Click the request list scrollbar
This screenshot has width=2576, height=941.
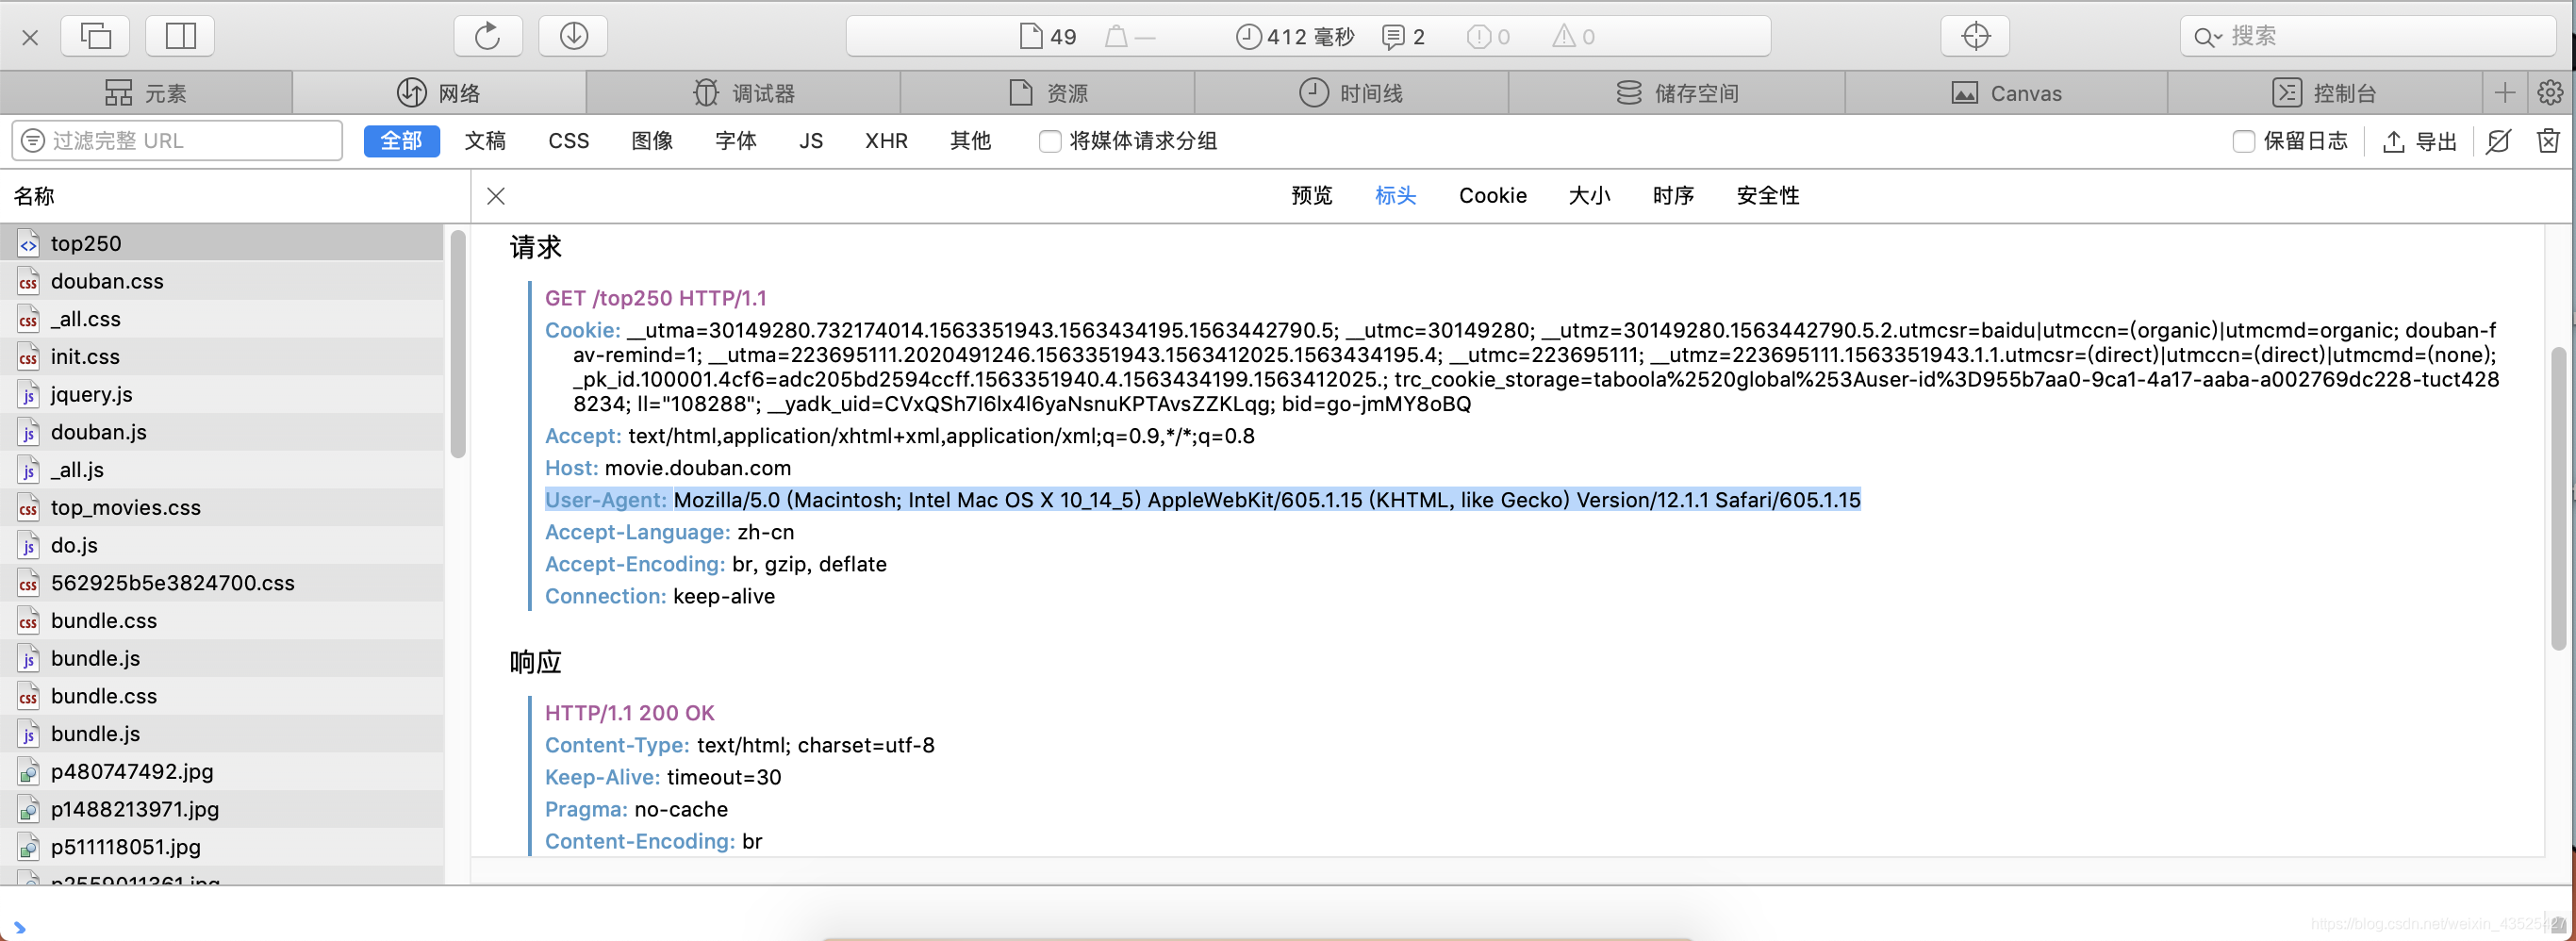click(458, 344)
